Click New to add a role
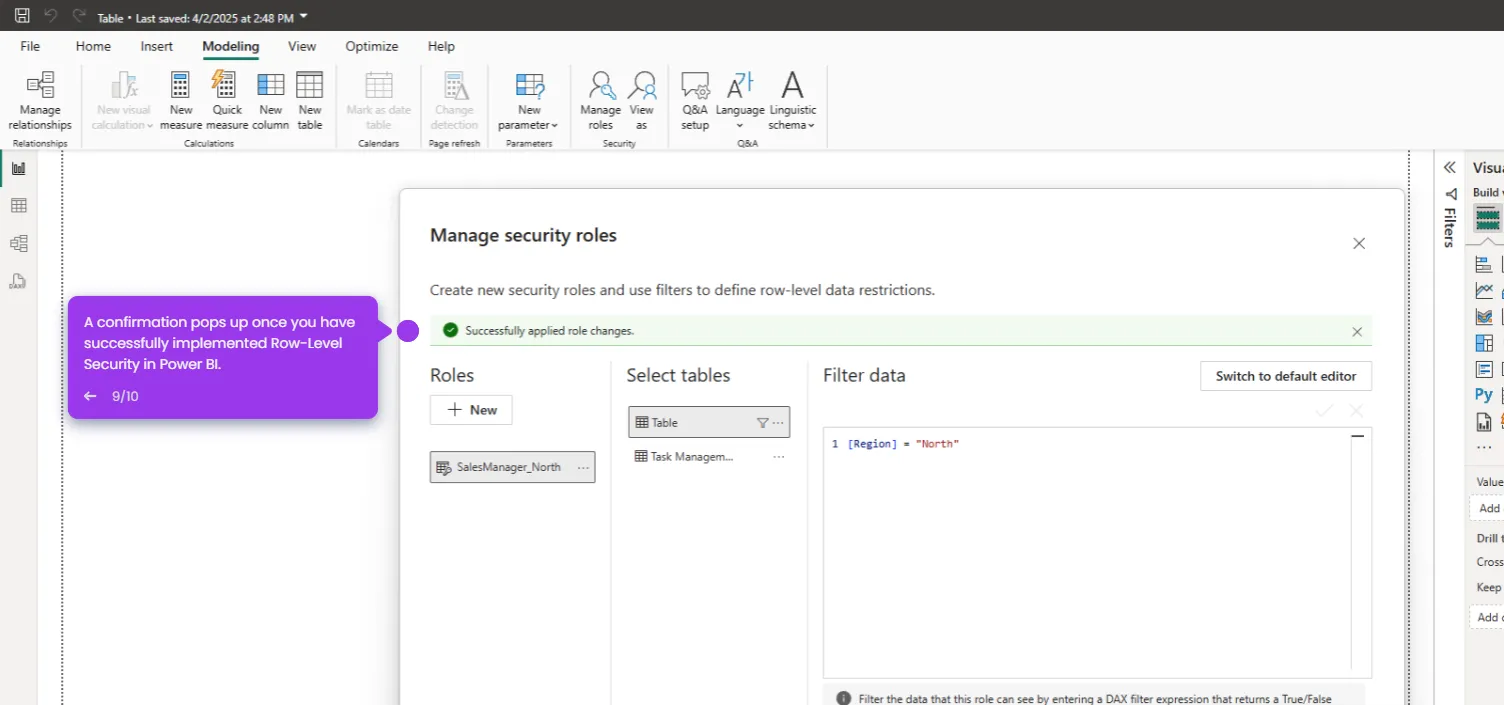Screen dimensions: 1504x705 click(471, 410)
